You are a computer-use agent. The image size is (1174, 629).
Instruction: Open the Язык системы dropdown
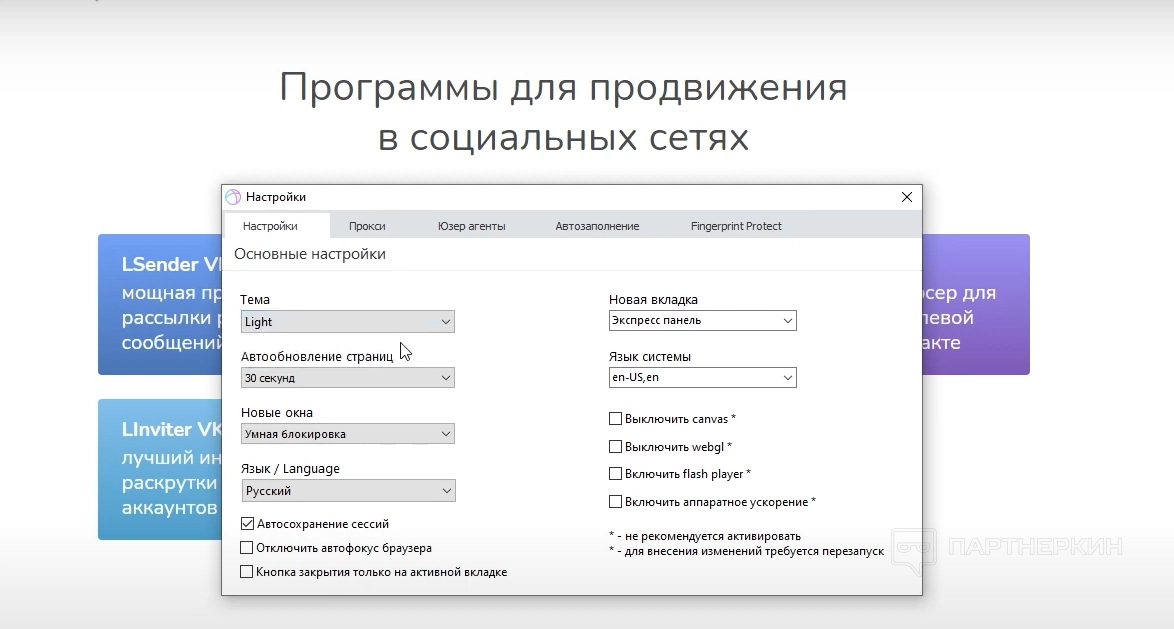(702, 377)
